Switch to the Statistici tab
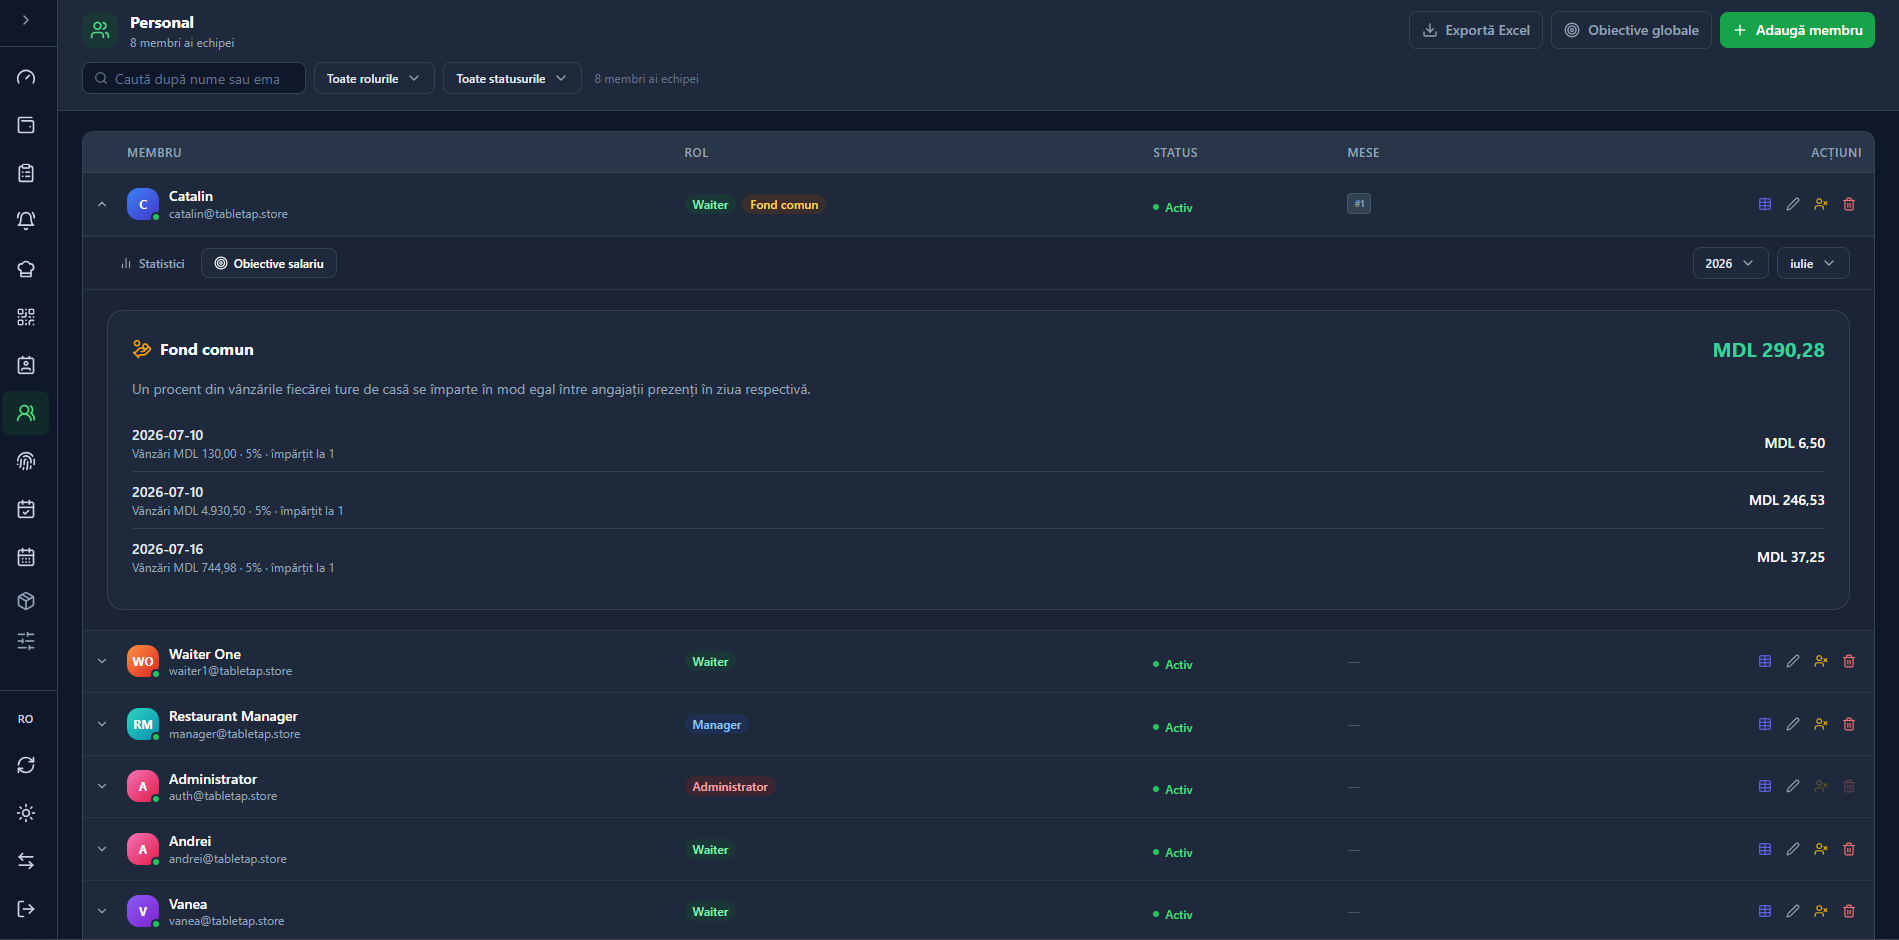This screenshot has height=940, width=1899. (153, 264)
